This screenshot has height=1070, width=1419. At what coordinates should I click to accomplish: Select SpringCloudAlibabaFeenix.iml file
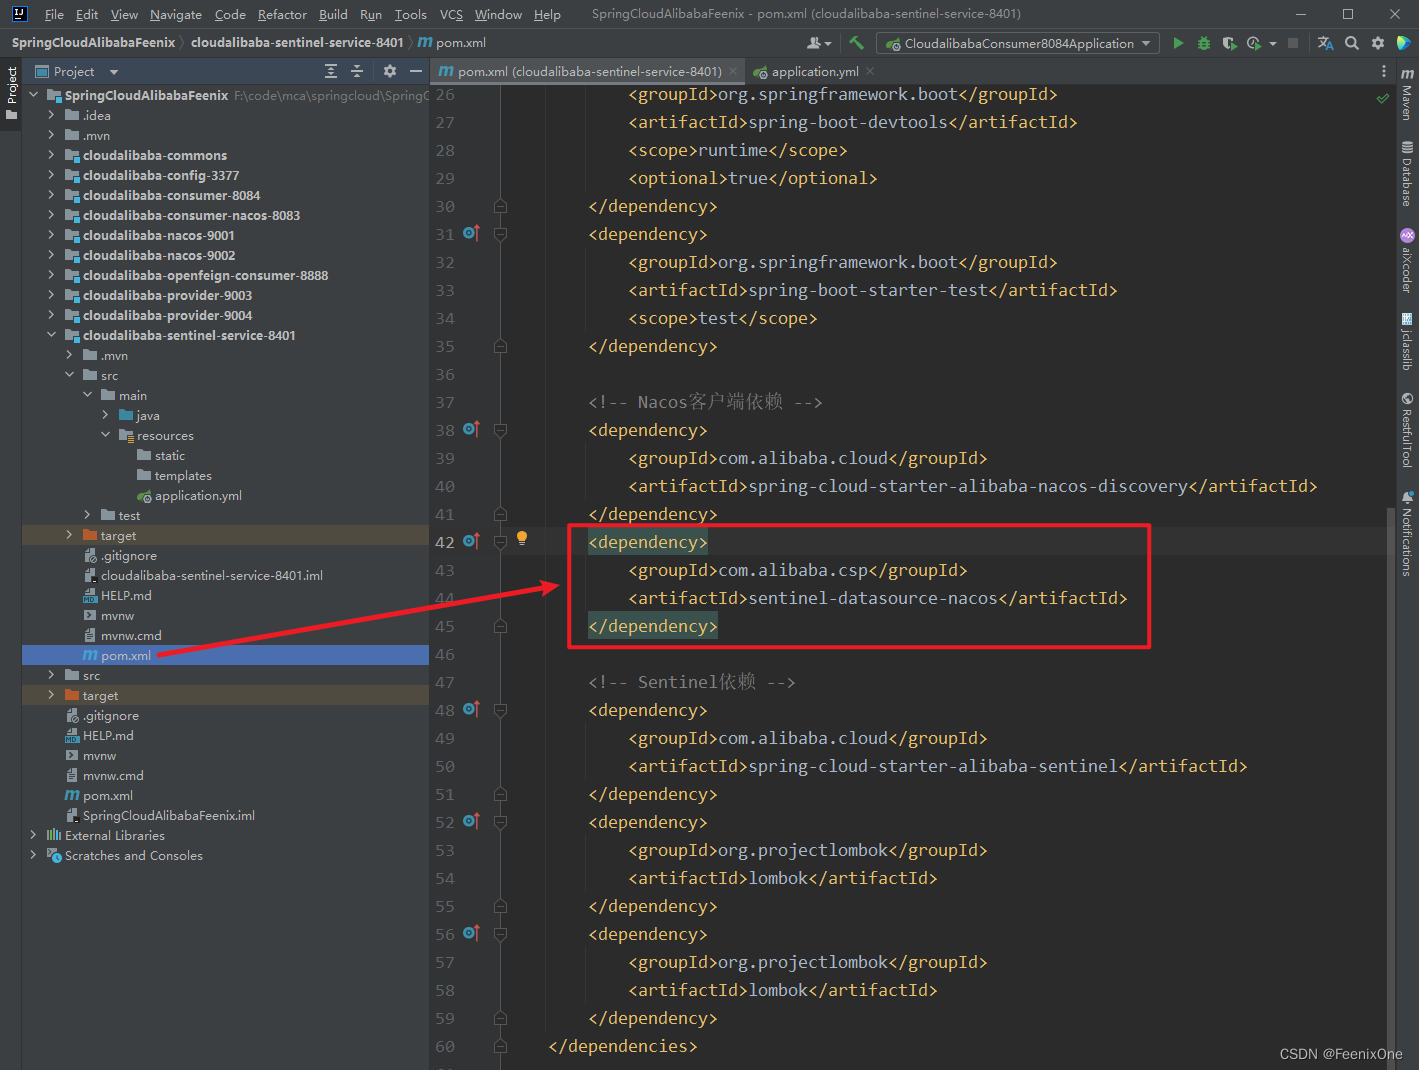point(169,815)
